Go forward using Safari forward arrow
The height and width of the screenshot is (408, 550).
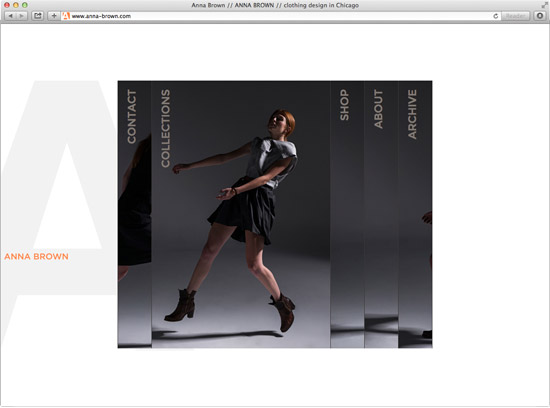tap(21, 16)
